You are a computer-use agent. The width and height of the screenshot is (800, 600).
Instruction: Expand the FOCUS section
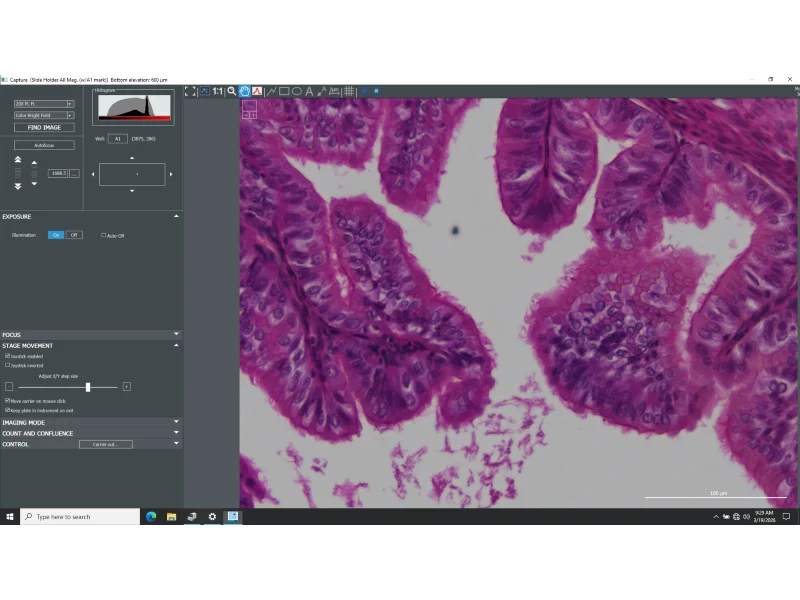pos(177,334)
